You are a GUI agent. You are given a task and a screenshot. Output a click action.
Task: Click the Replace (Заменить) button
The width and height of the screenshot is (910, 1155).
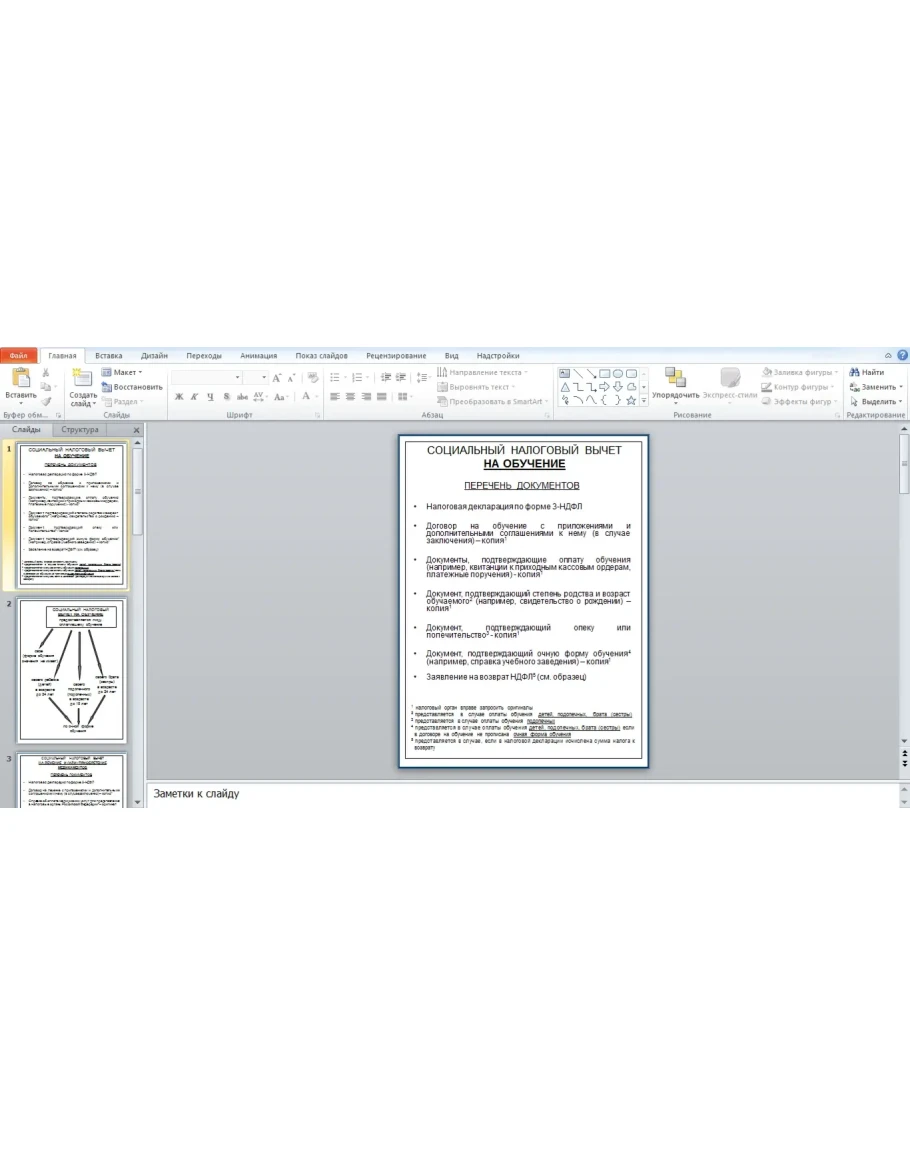[x=878, y=386]
